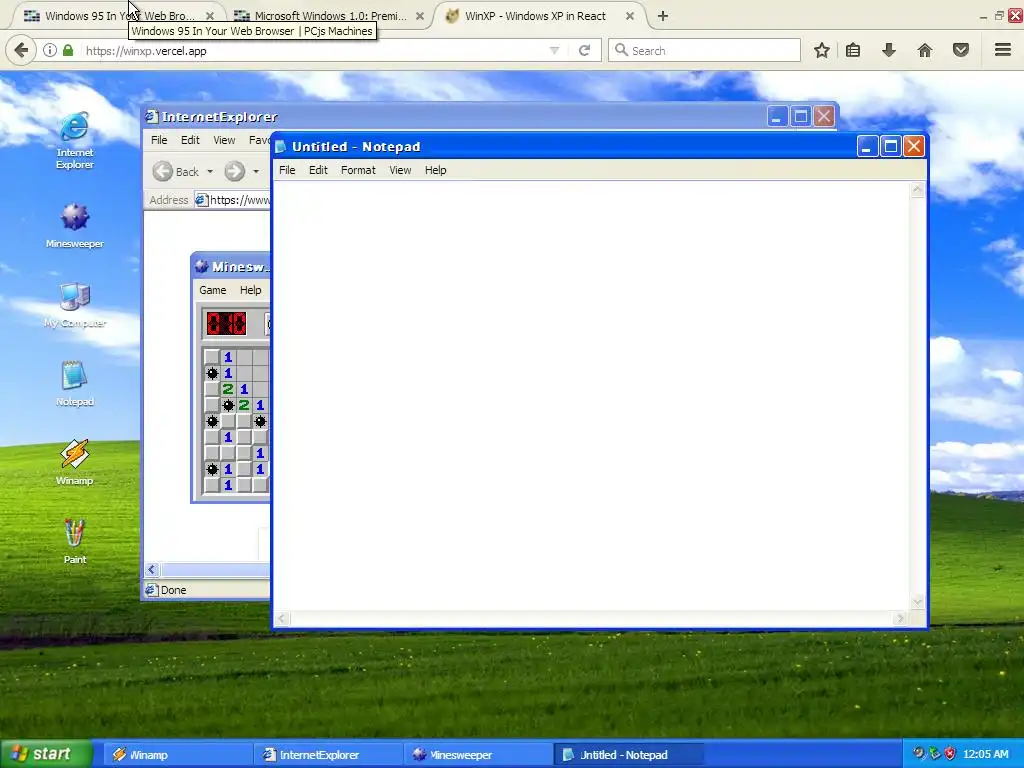The height and width of the screenshot is (768, 1024).
Task: Click the green padlock security icon
Action: (68, 50)
